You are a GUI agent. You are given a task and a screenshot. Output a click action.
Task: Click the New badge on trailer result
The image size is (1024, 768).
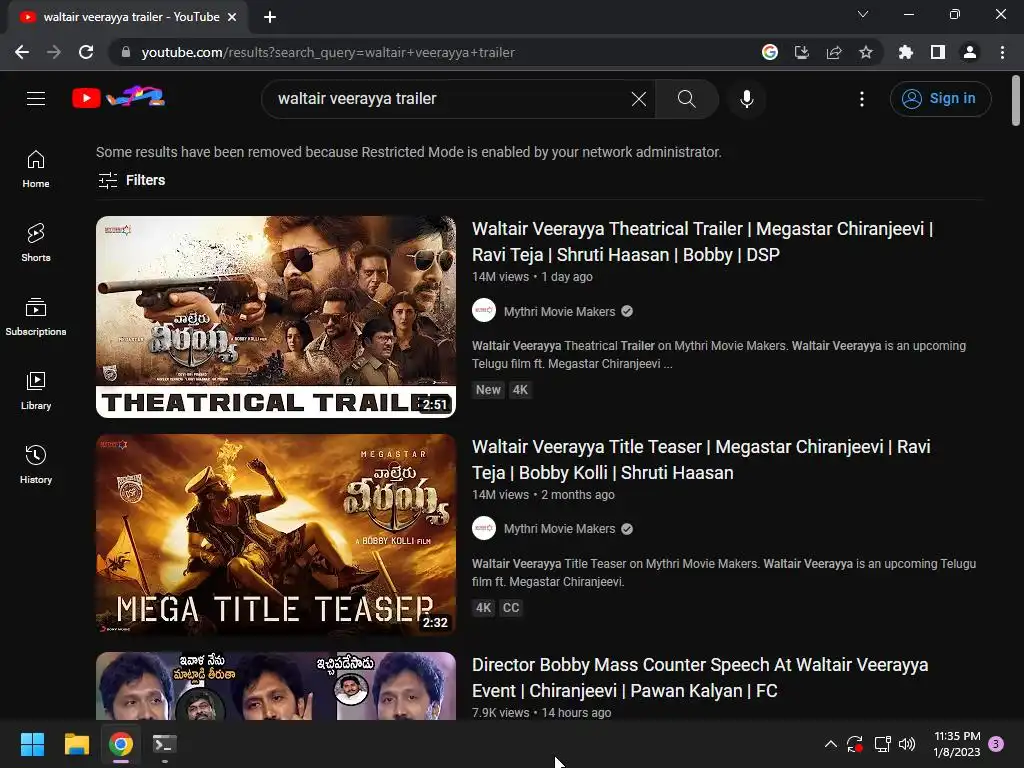488,390
